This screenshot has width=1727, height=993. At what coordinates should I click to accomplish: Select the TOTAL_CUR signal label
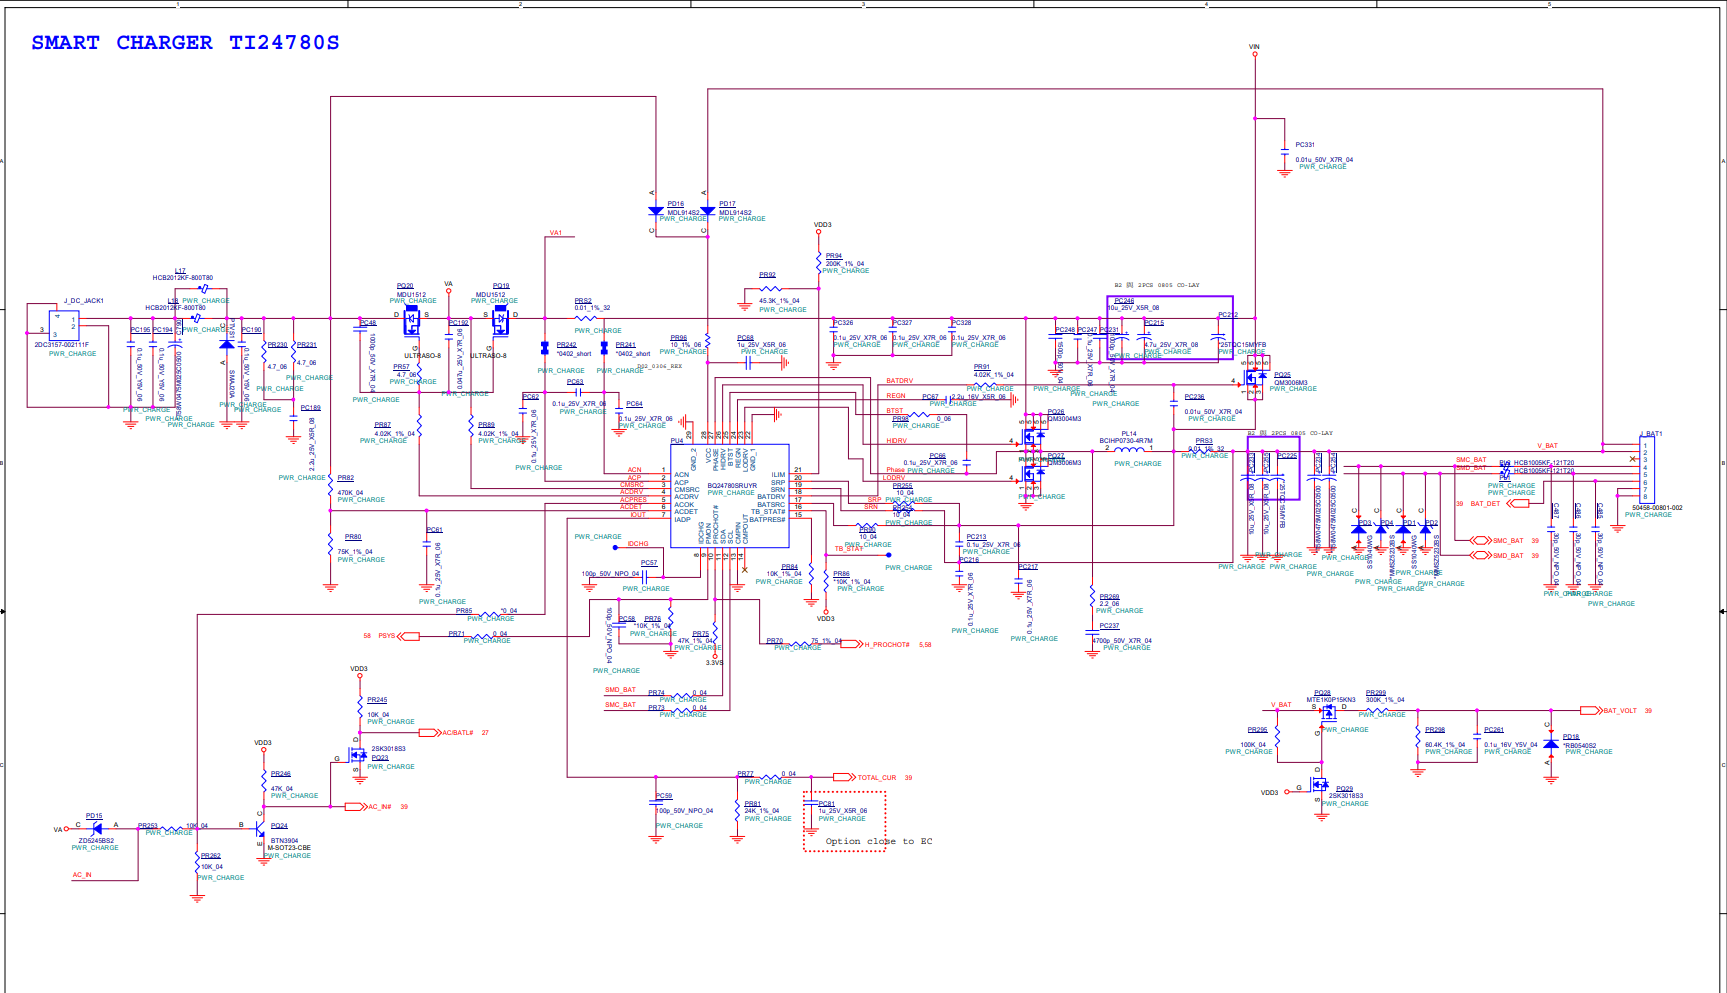877,777
